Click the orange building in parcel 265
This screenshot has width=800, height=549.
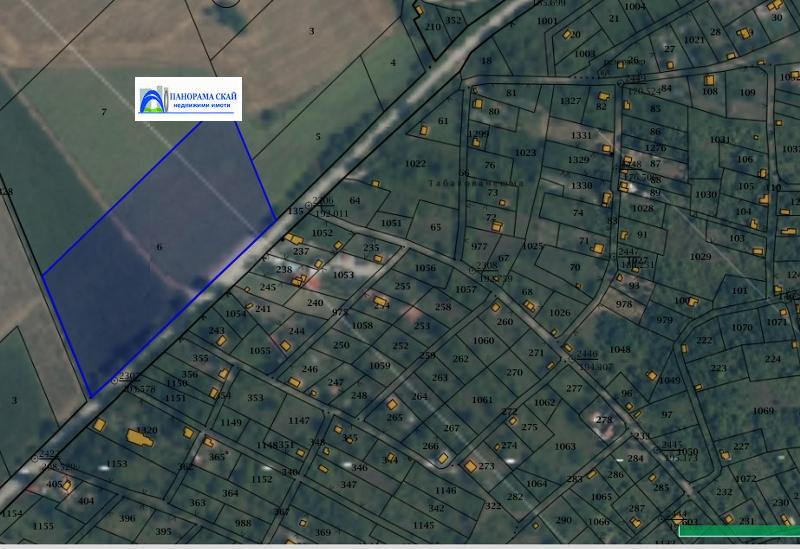(x=392, y=405)
